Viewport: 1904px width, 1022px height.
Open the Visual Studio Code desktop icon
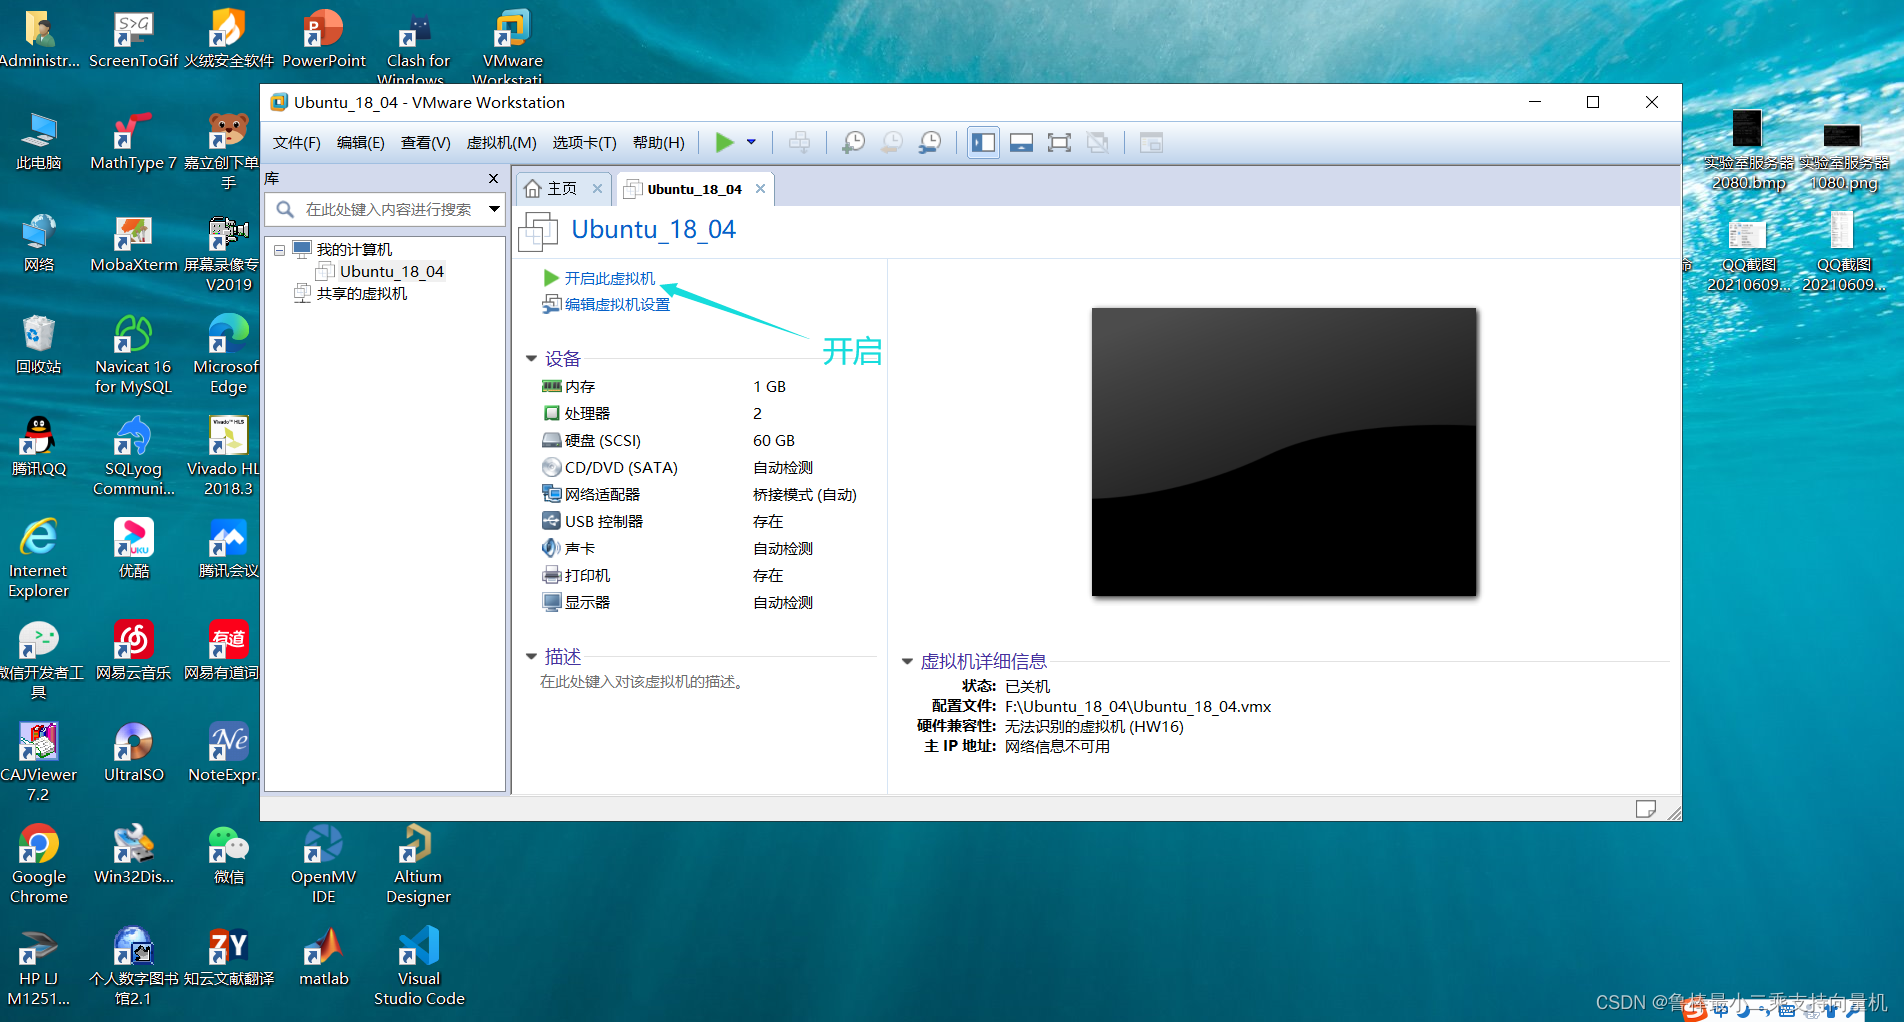pos(419,967)
